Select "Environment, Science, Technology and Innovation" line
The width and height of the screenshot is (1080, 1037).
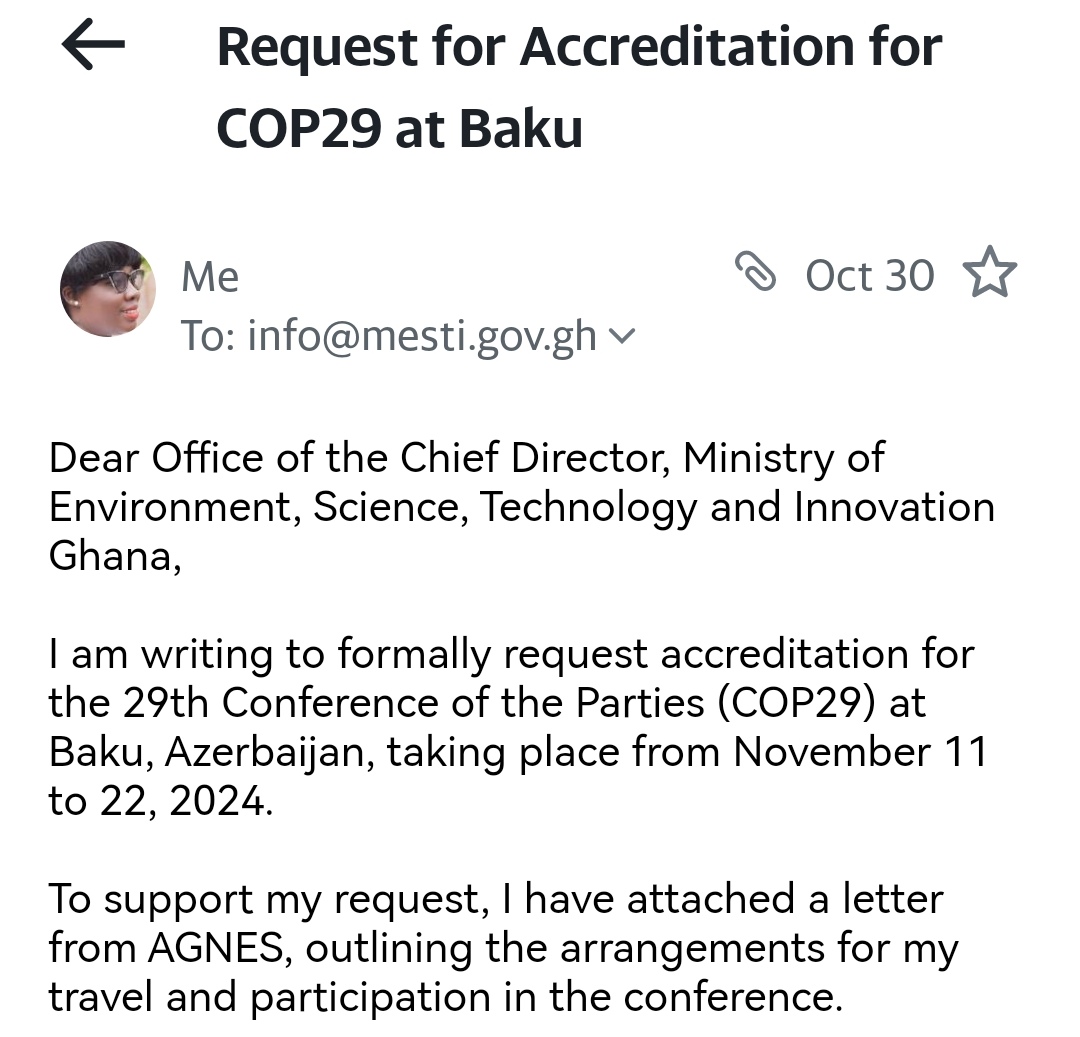521,507
